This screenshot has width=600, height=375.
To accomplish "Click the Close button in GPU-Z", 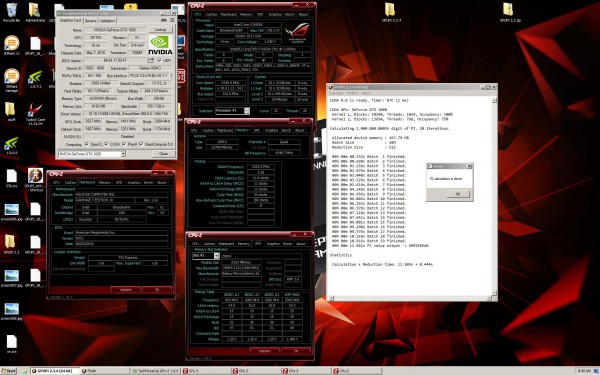I will pos(163,154).
